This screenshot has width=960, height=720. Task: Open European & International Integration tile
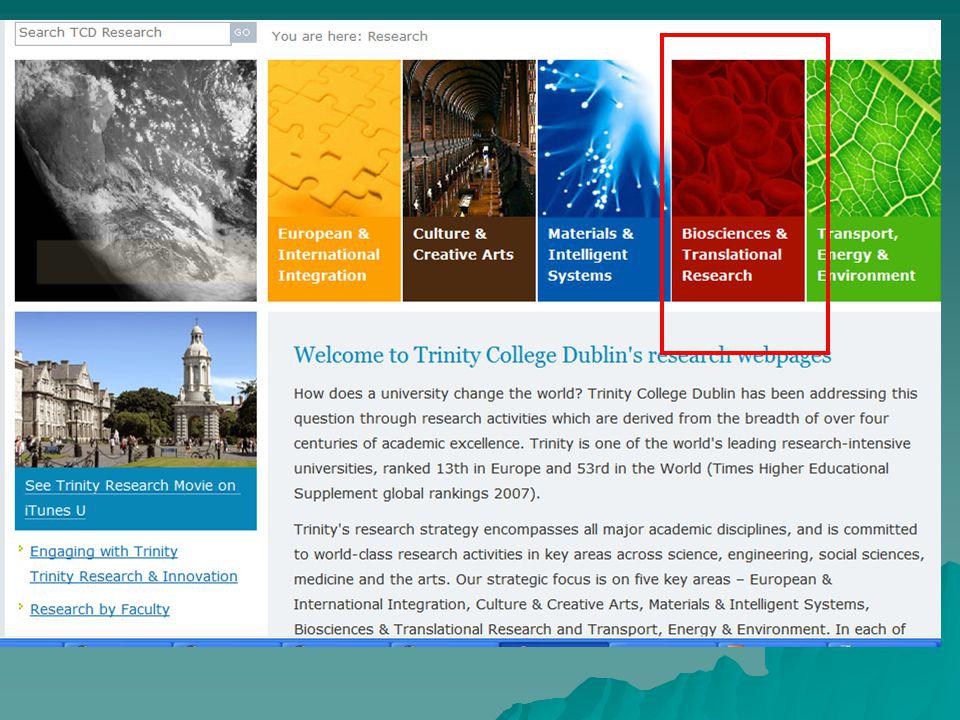334,181
